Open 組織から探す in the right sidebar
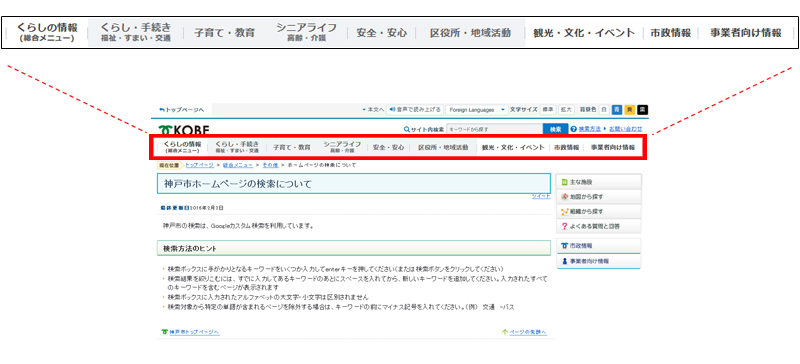Screen dimensions: 800x364 click(599, 211)
